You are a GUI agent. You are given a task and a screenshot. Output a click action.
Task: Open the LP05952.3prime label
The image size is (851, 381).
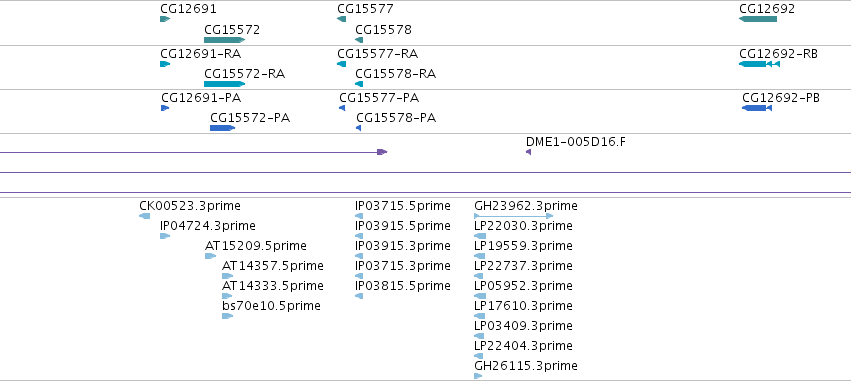coord(523,285)
